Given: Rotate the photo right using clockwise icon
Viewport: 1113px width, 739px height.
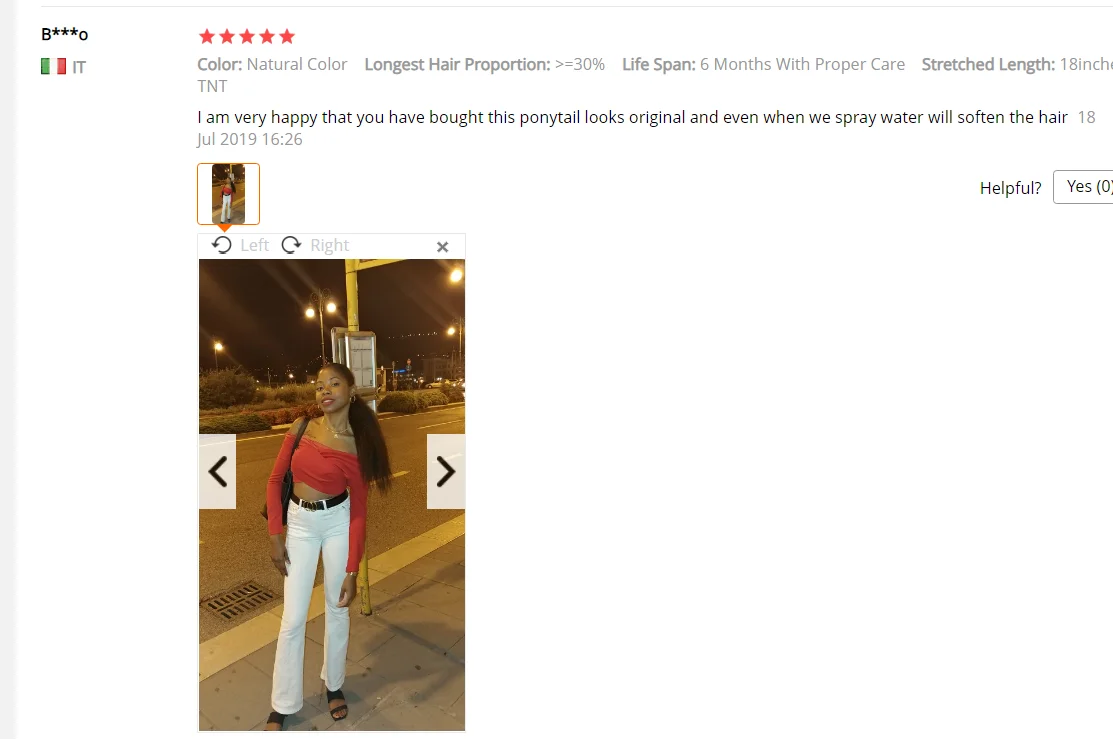Looking at the screenshot, I should pyautogui.click(x=291, y=245).
